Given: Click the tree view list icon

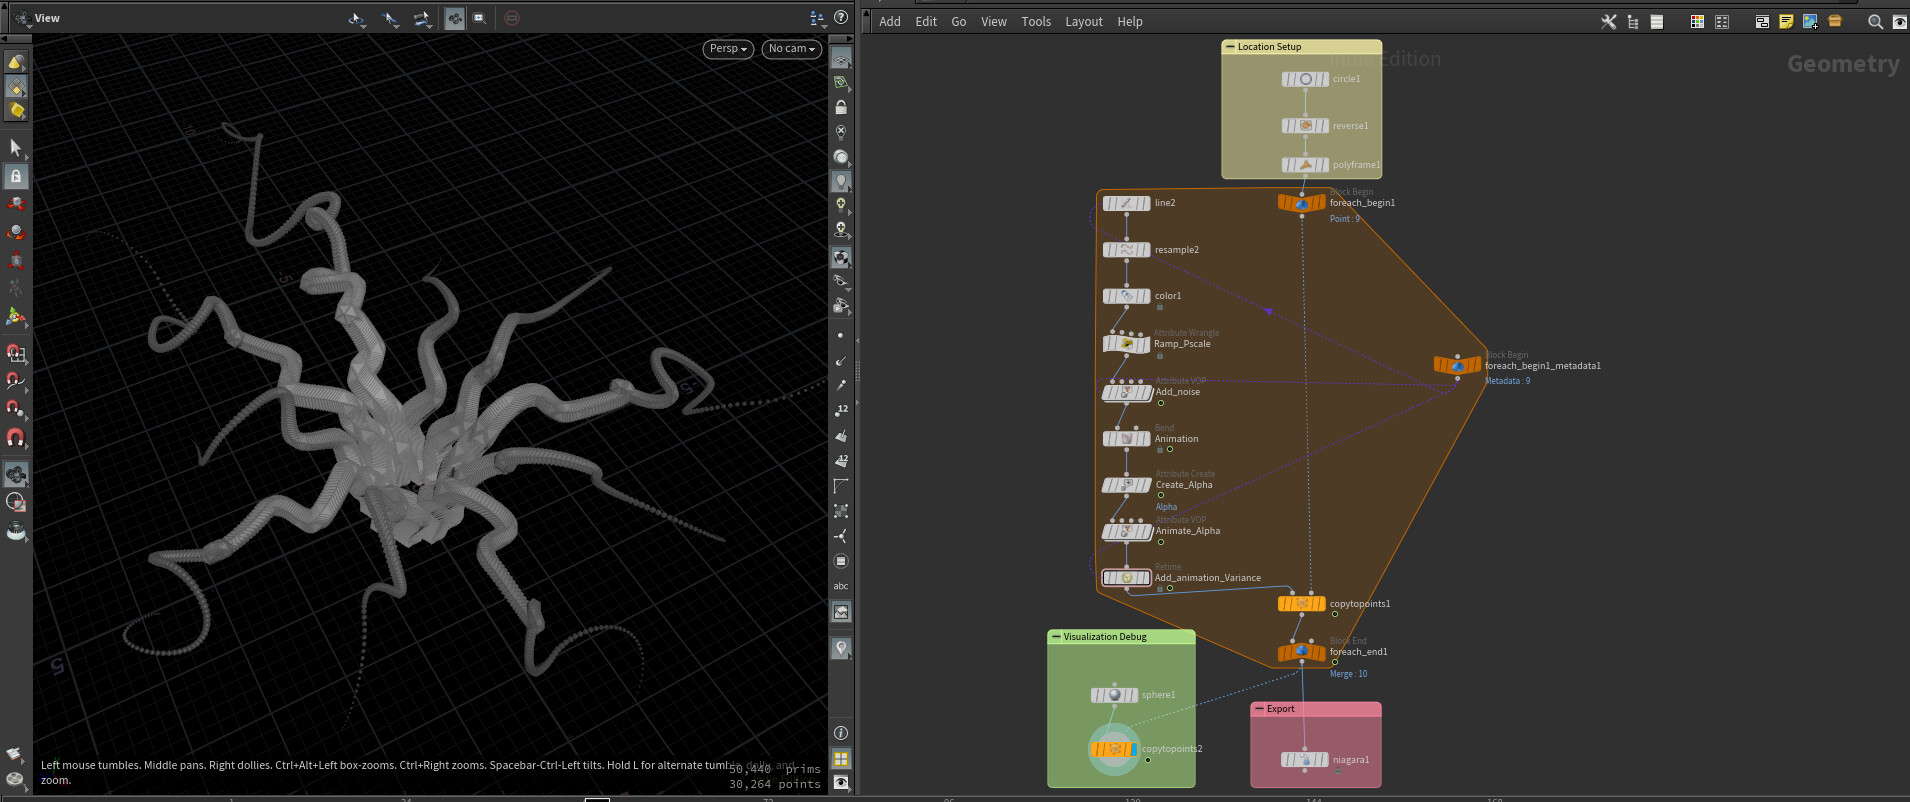Looking at the screenshot, I should coord(1633,21).
